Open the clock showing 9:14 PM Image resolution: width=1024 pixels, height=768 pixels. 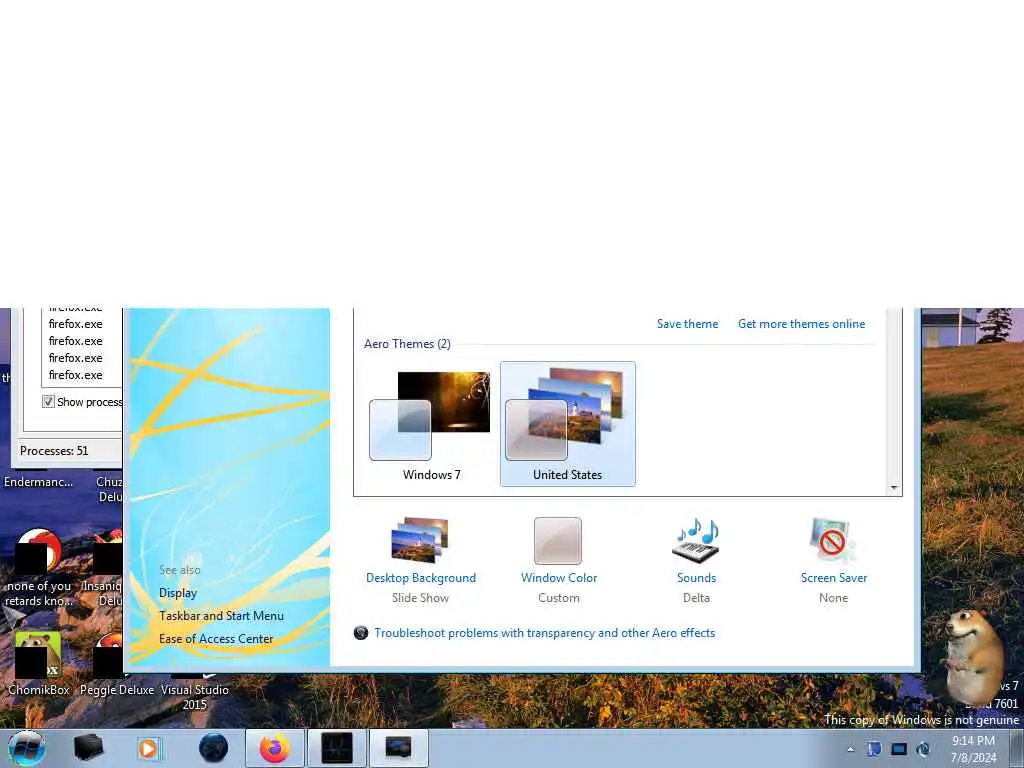pyautogui.click(x=973, y=749)
